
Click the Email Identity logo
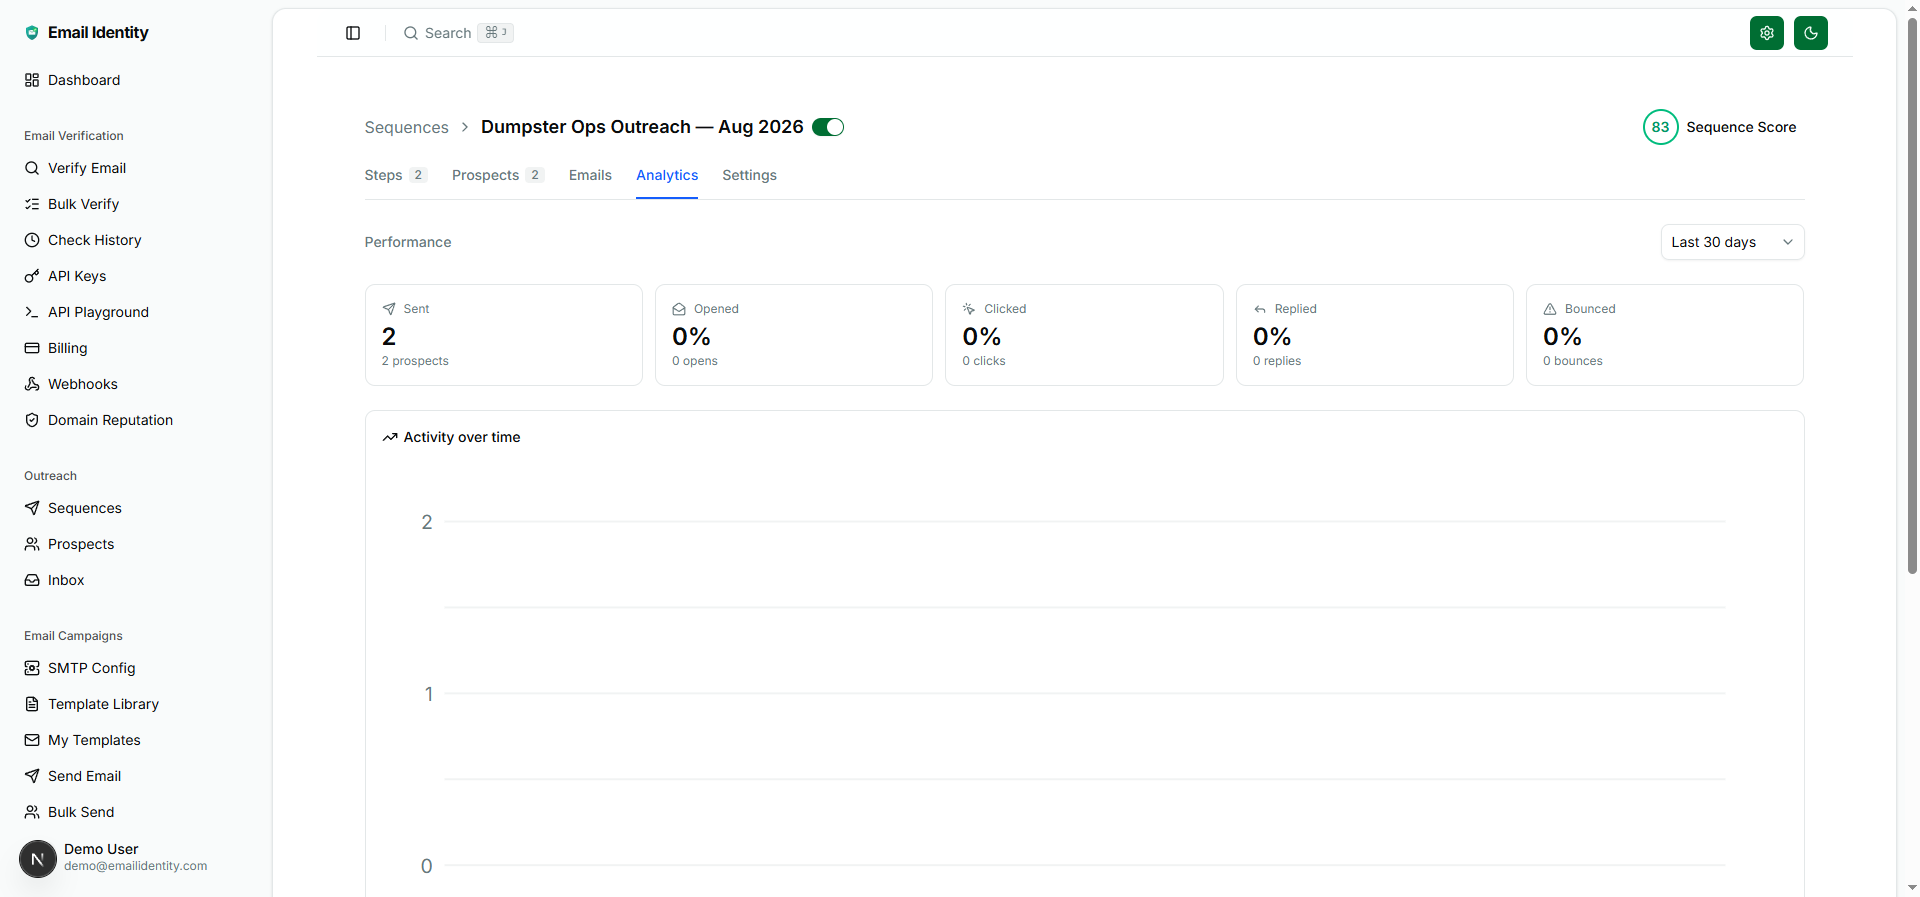tap(86, 32)
